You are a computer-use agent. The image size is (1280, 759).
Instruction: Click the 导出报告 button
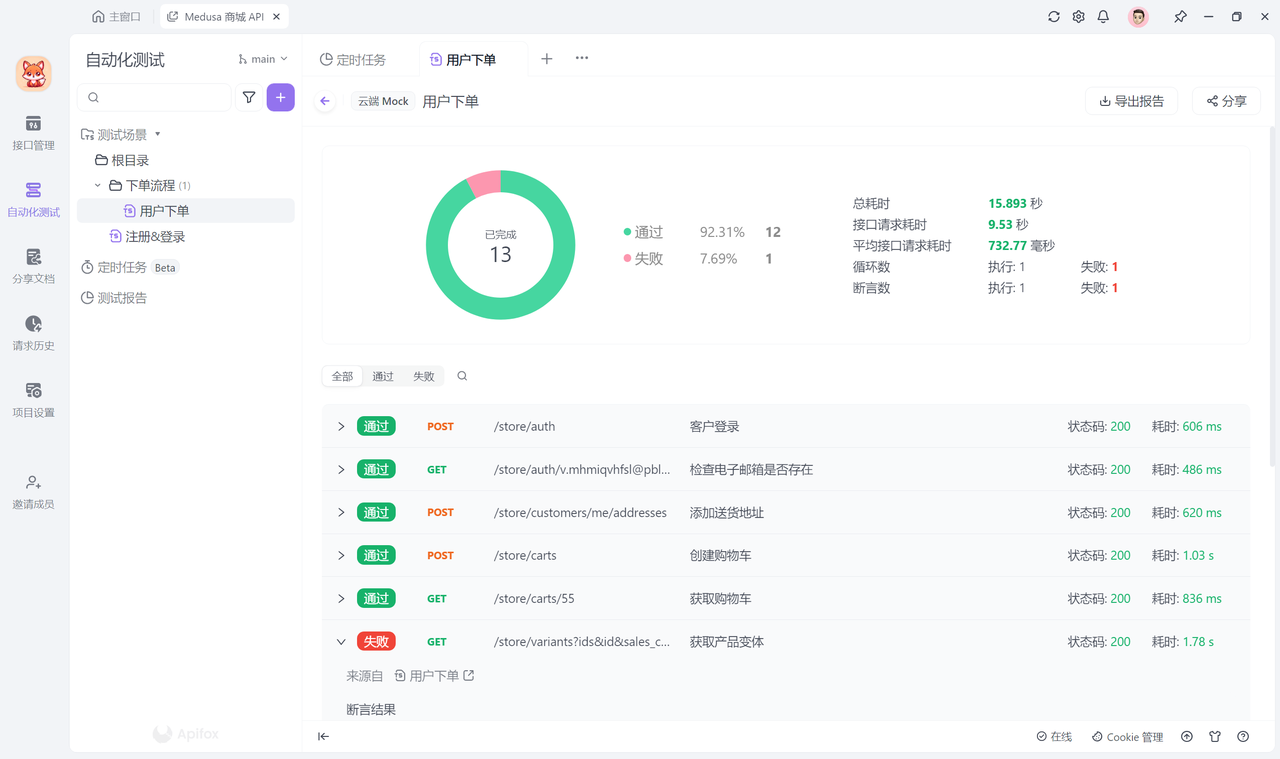pyautogui.click(x=1132, y=101)
